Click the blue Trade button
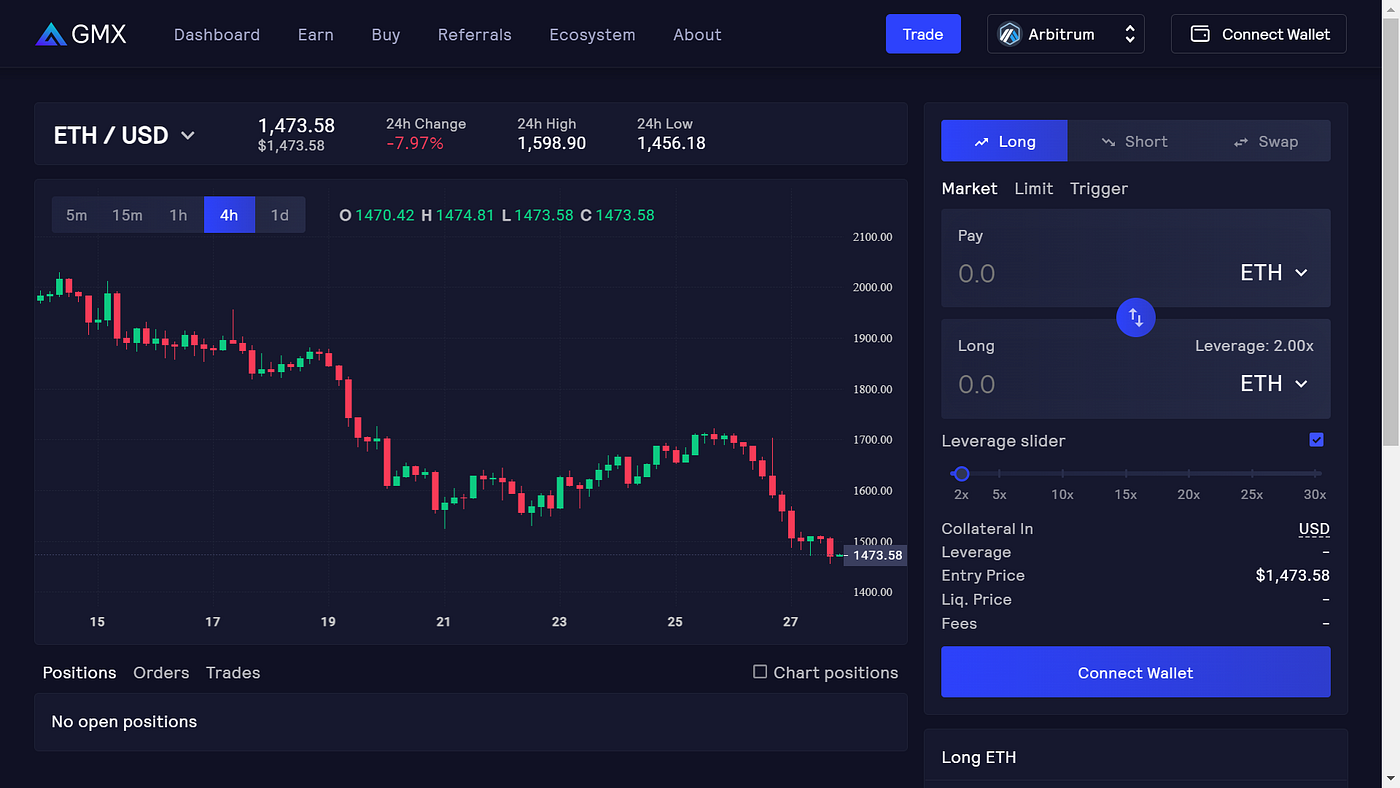This screenshot has width=1400, height=788. click(x=922, y=33)
